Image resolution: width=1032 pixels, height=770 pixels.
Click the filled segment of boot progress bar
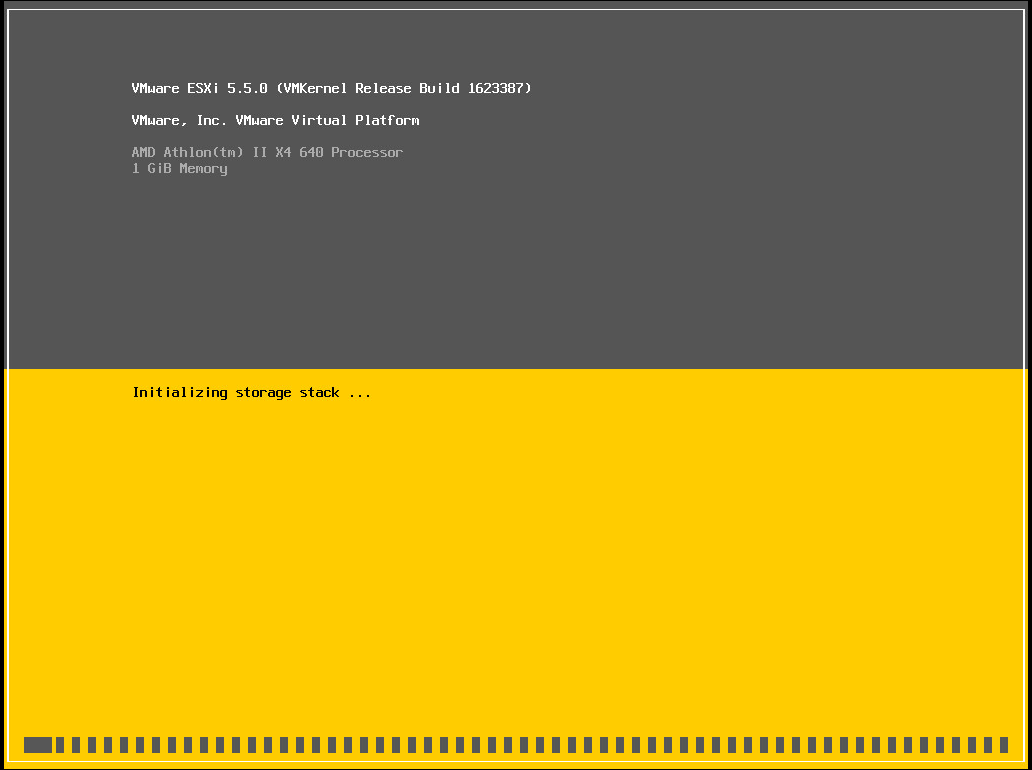(38, 745)
